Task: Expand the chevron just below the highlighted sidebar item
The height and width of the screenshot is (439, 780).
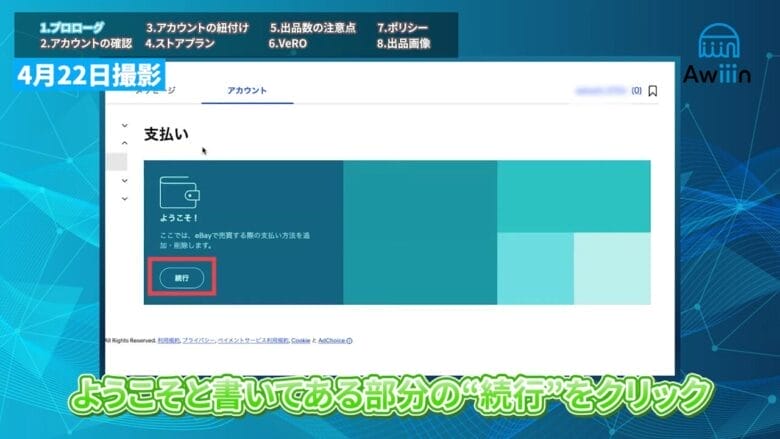Action: 125,181
